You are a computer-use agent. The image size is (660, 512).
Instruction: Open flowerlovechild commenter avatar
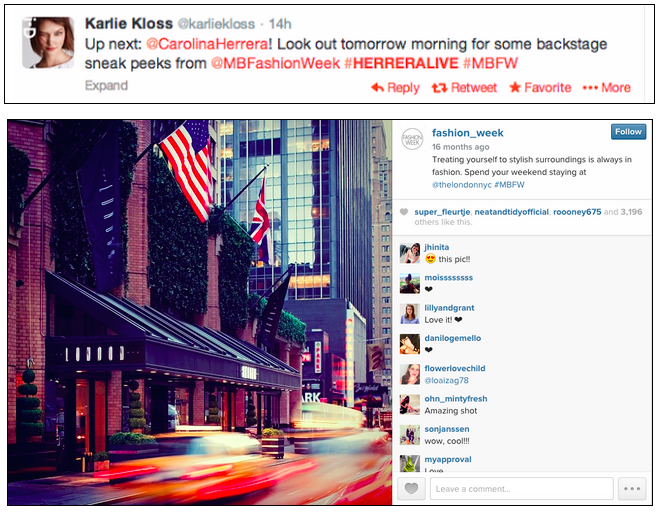410,375
